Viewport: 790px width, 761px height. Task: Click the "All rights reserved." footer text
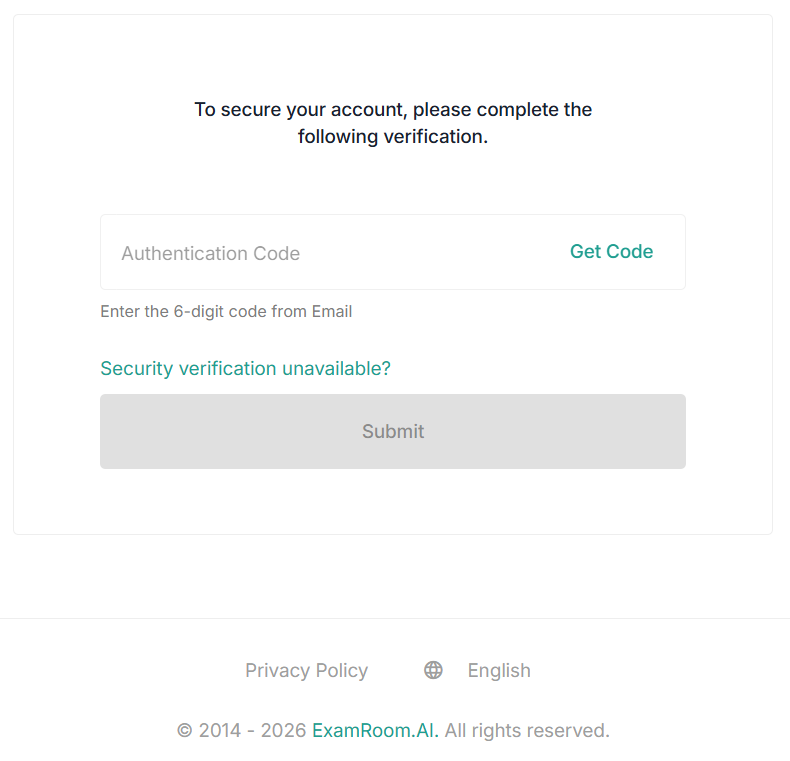527,730
